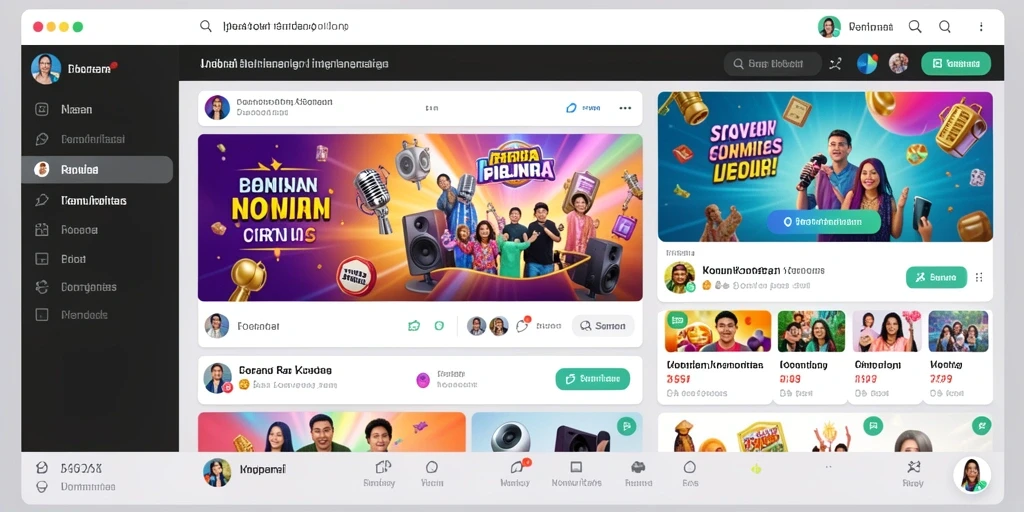Screen dimensions: 1024x512
Task: Focus the search field in the dark header
Action: coord(773,64)
